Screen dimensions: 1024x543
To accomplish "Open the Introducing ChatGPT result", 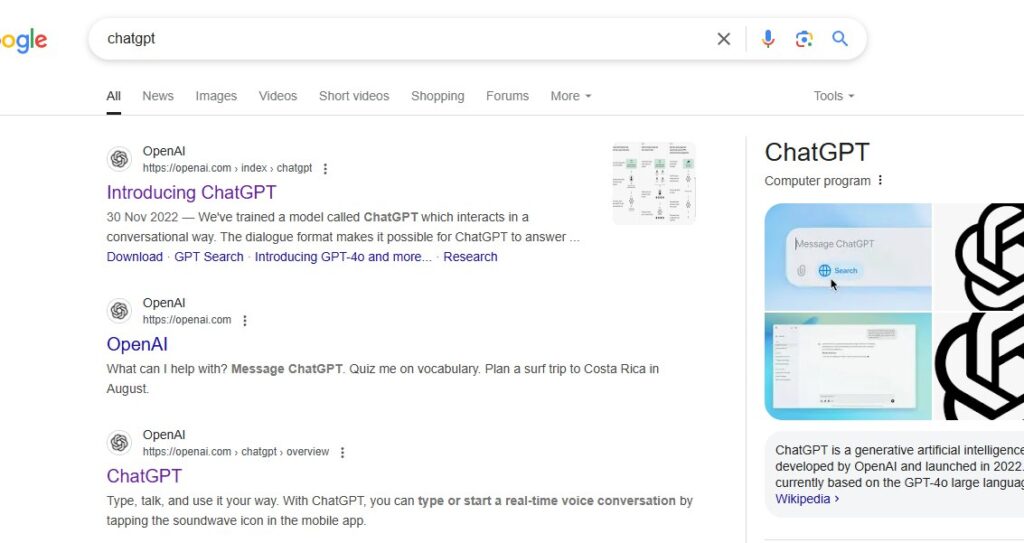I will click(x=191, y=192).
